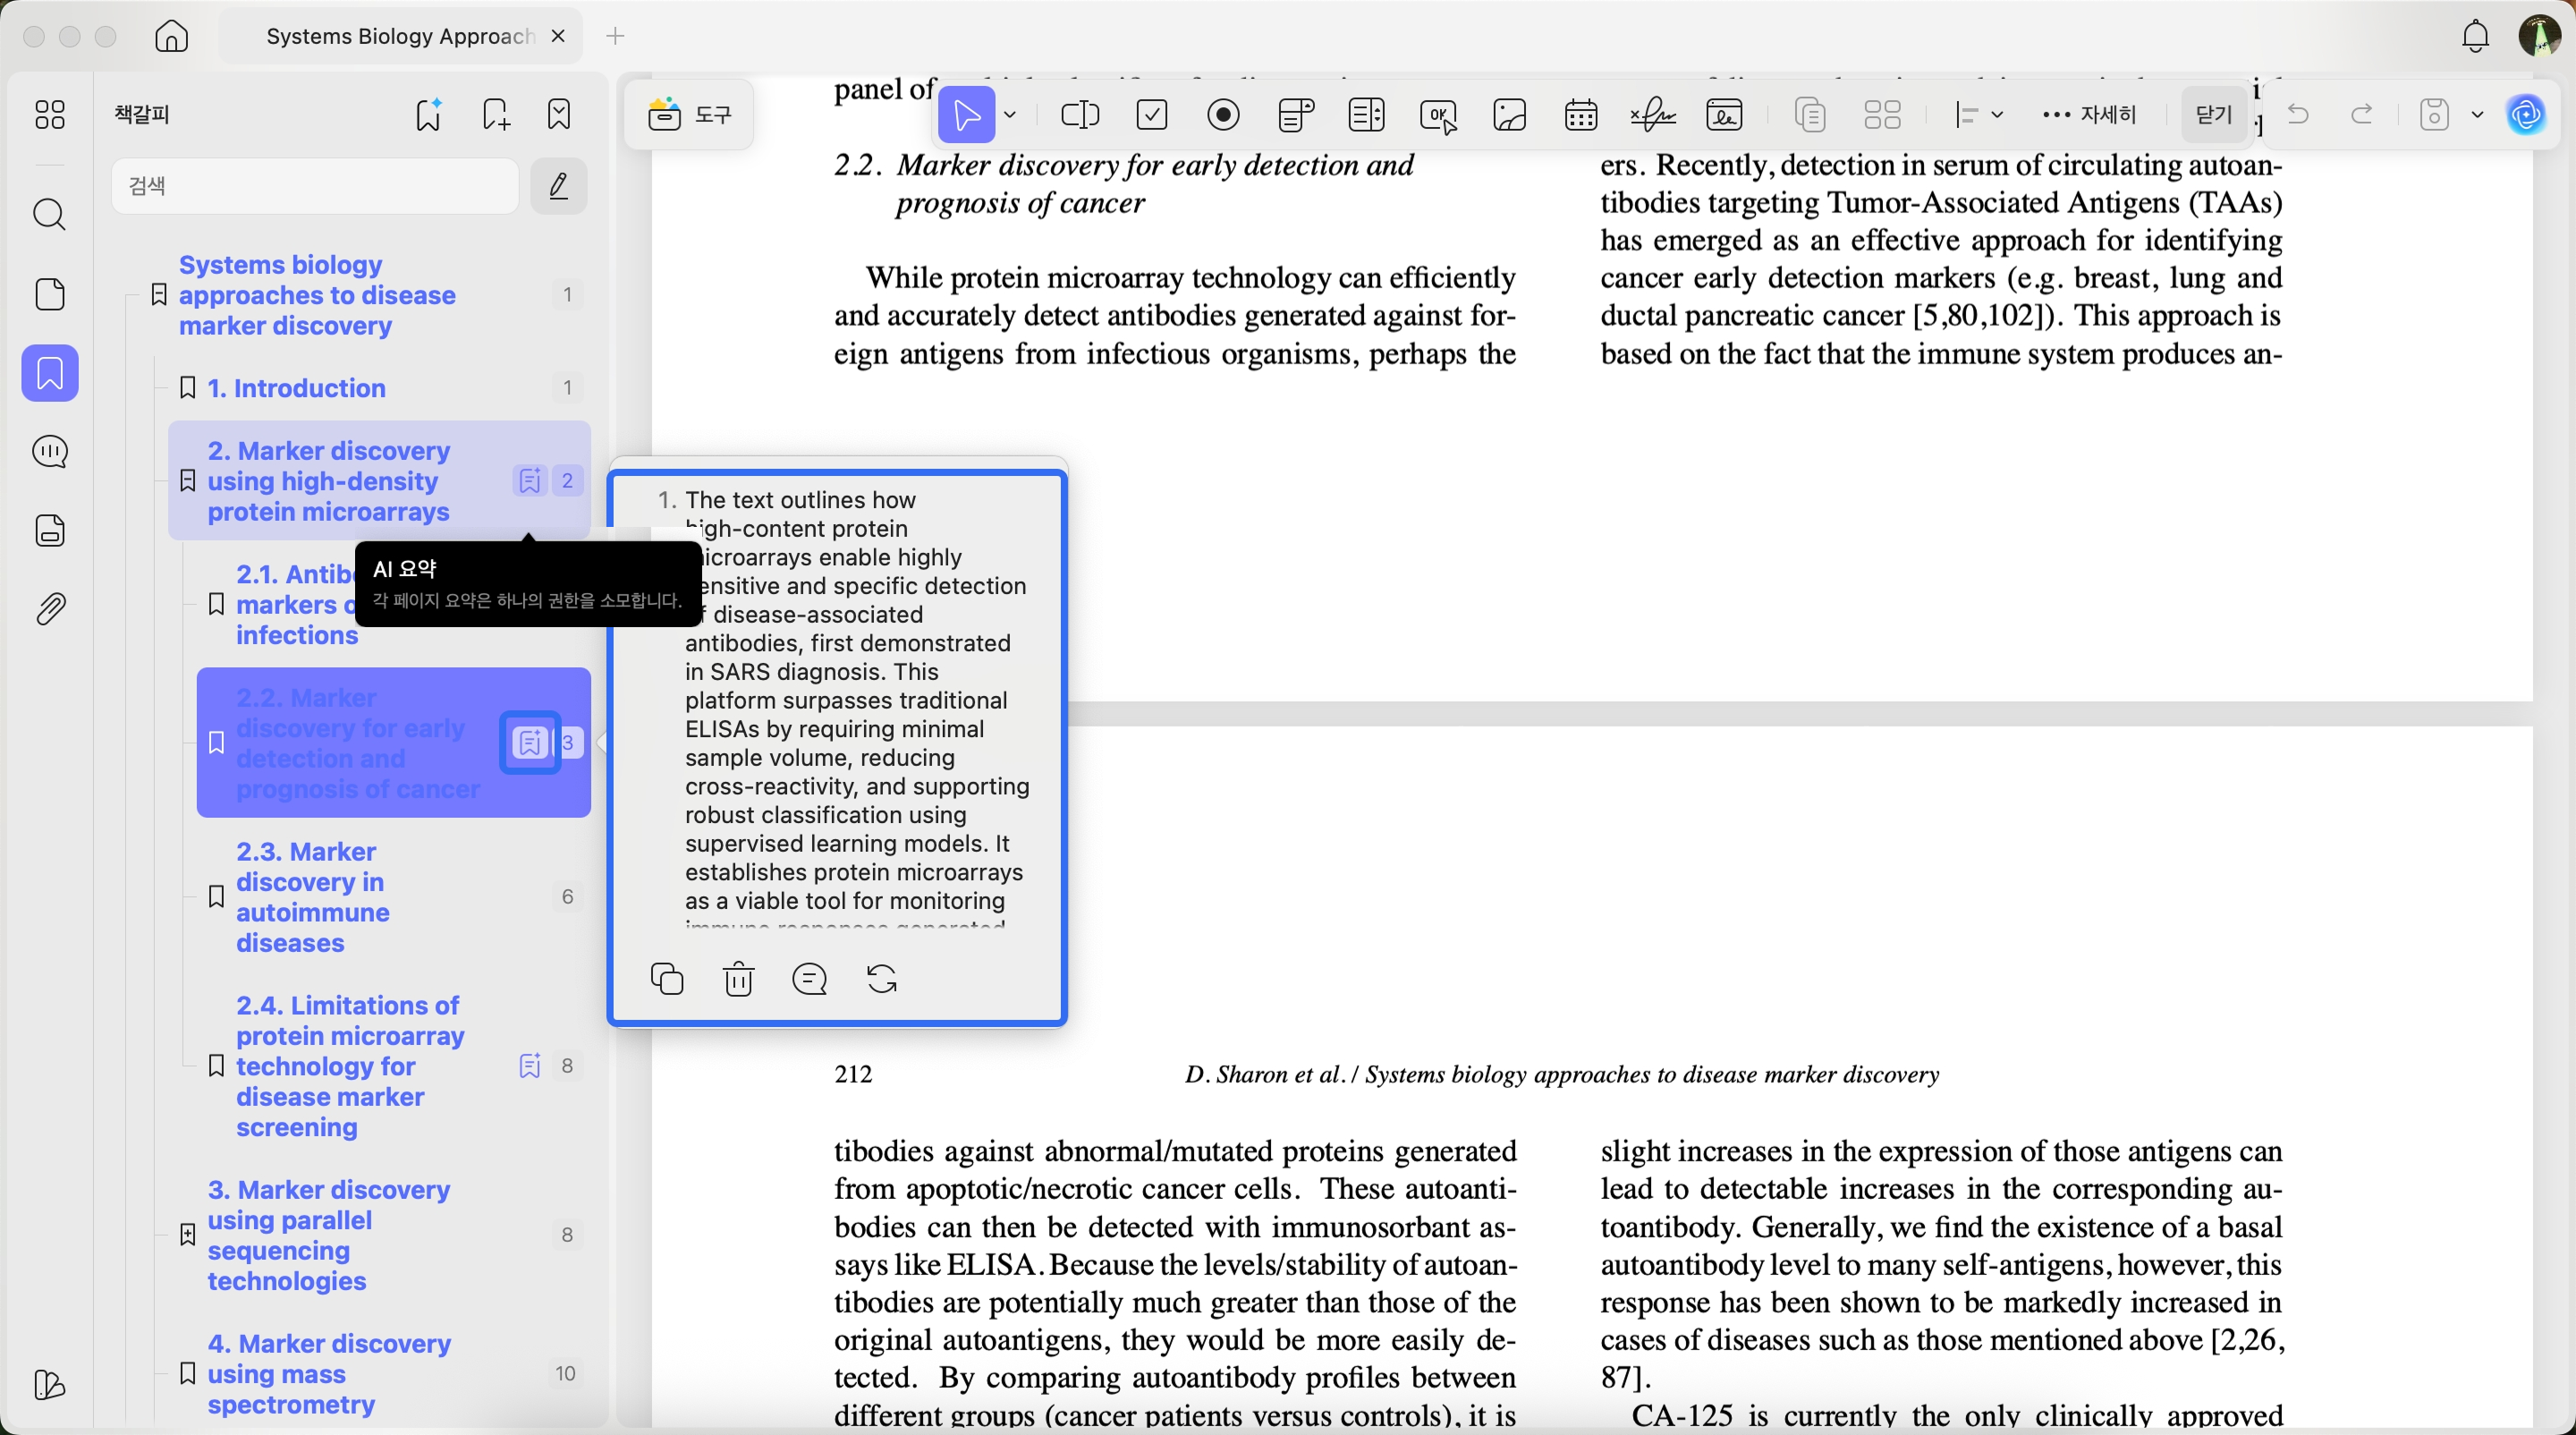Open the date stamp calendar tool
The width and height of the screenshot is (2576, 1435).
tap(1581, 114)
